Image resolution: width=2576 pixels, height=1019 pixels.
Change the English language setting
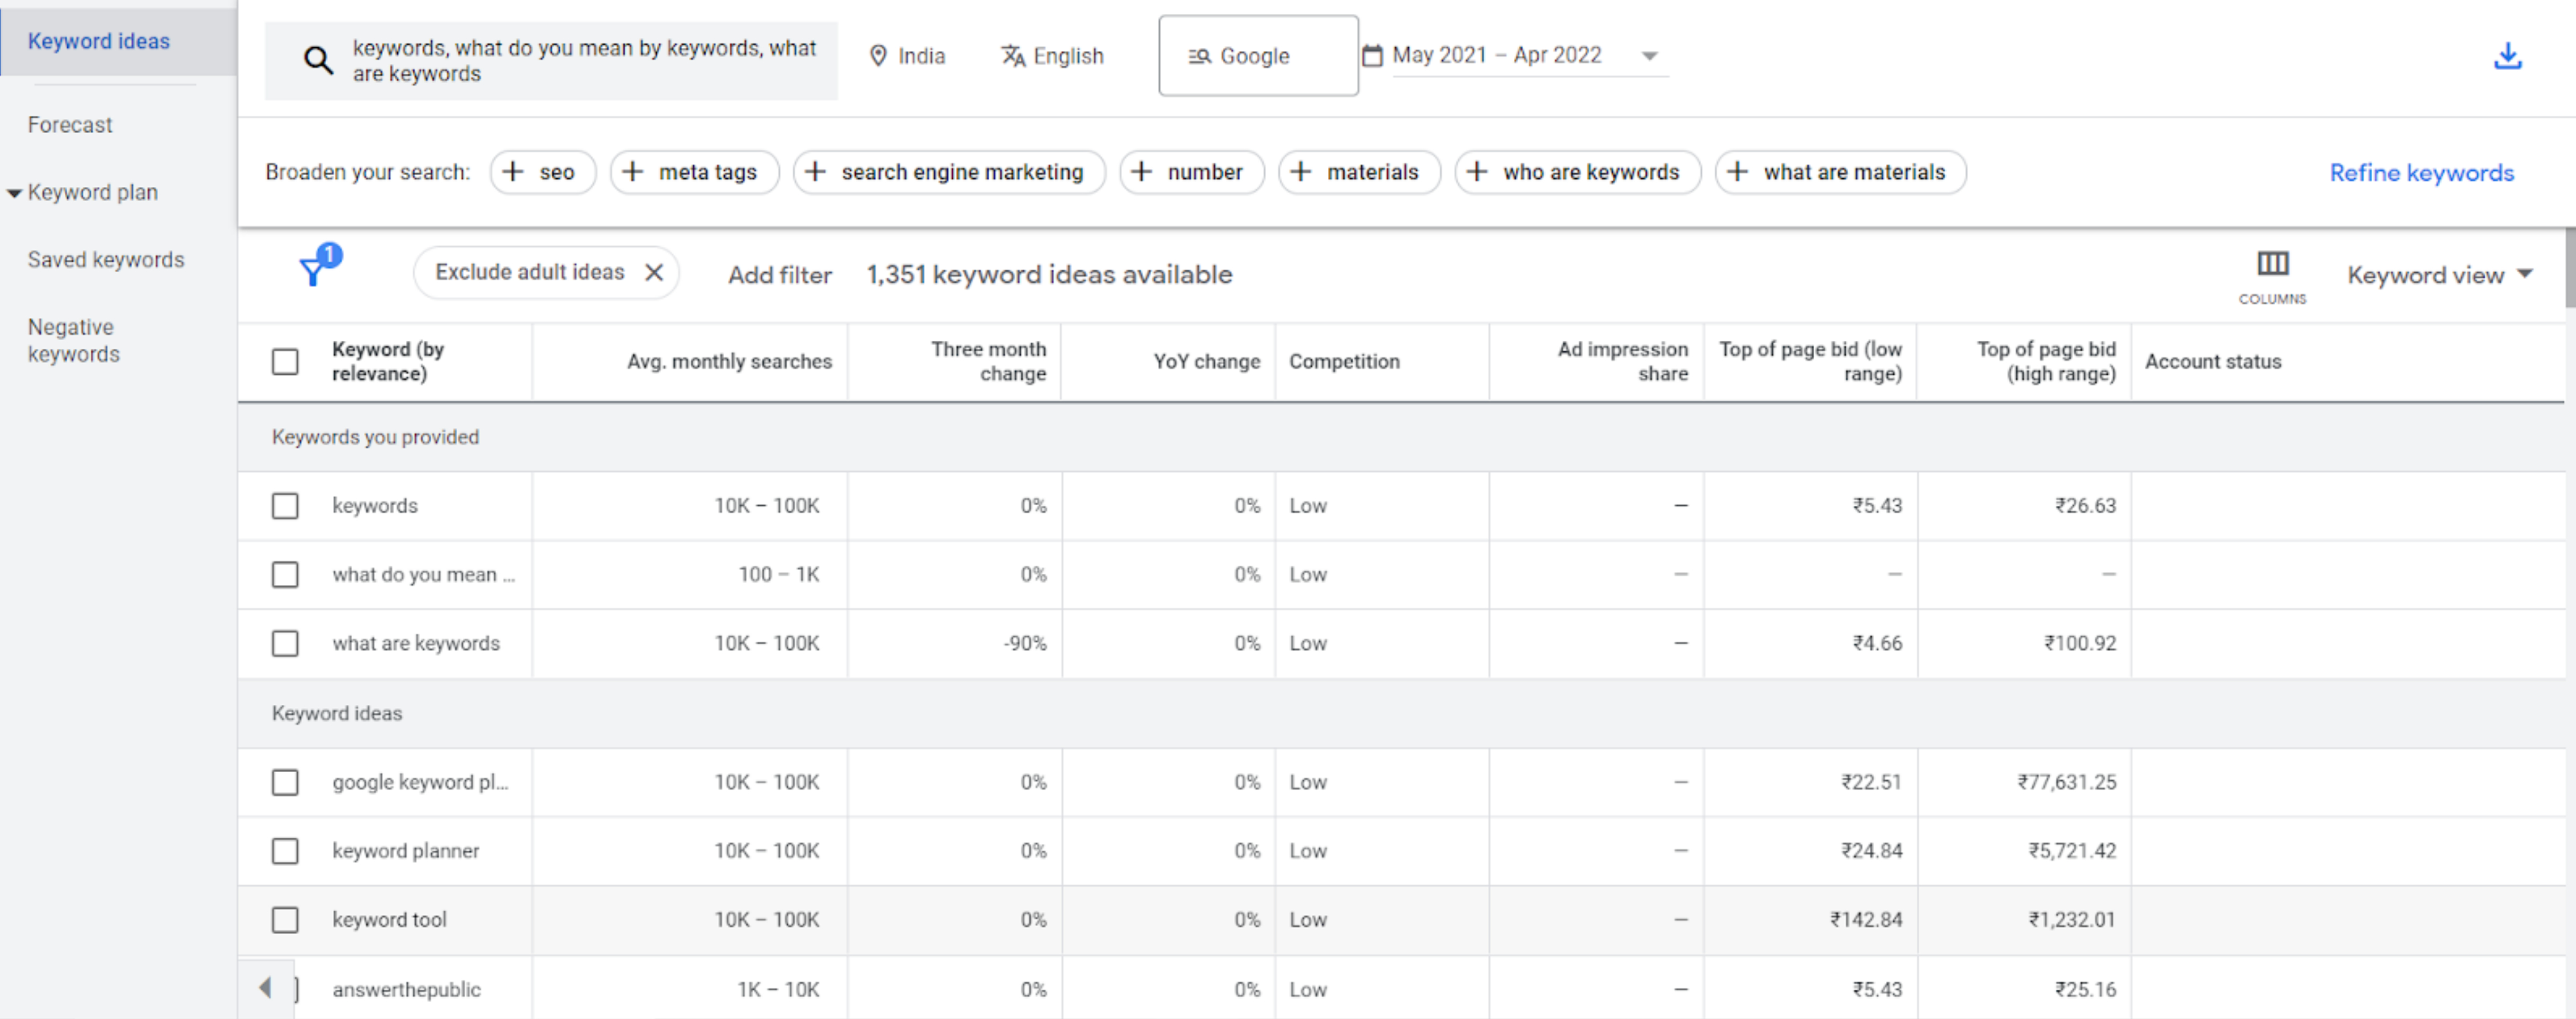click(x=1052, y=56)
